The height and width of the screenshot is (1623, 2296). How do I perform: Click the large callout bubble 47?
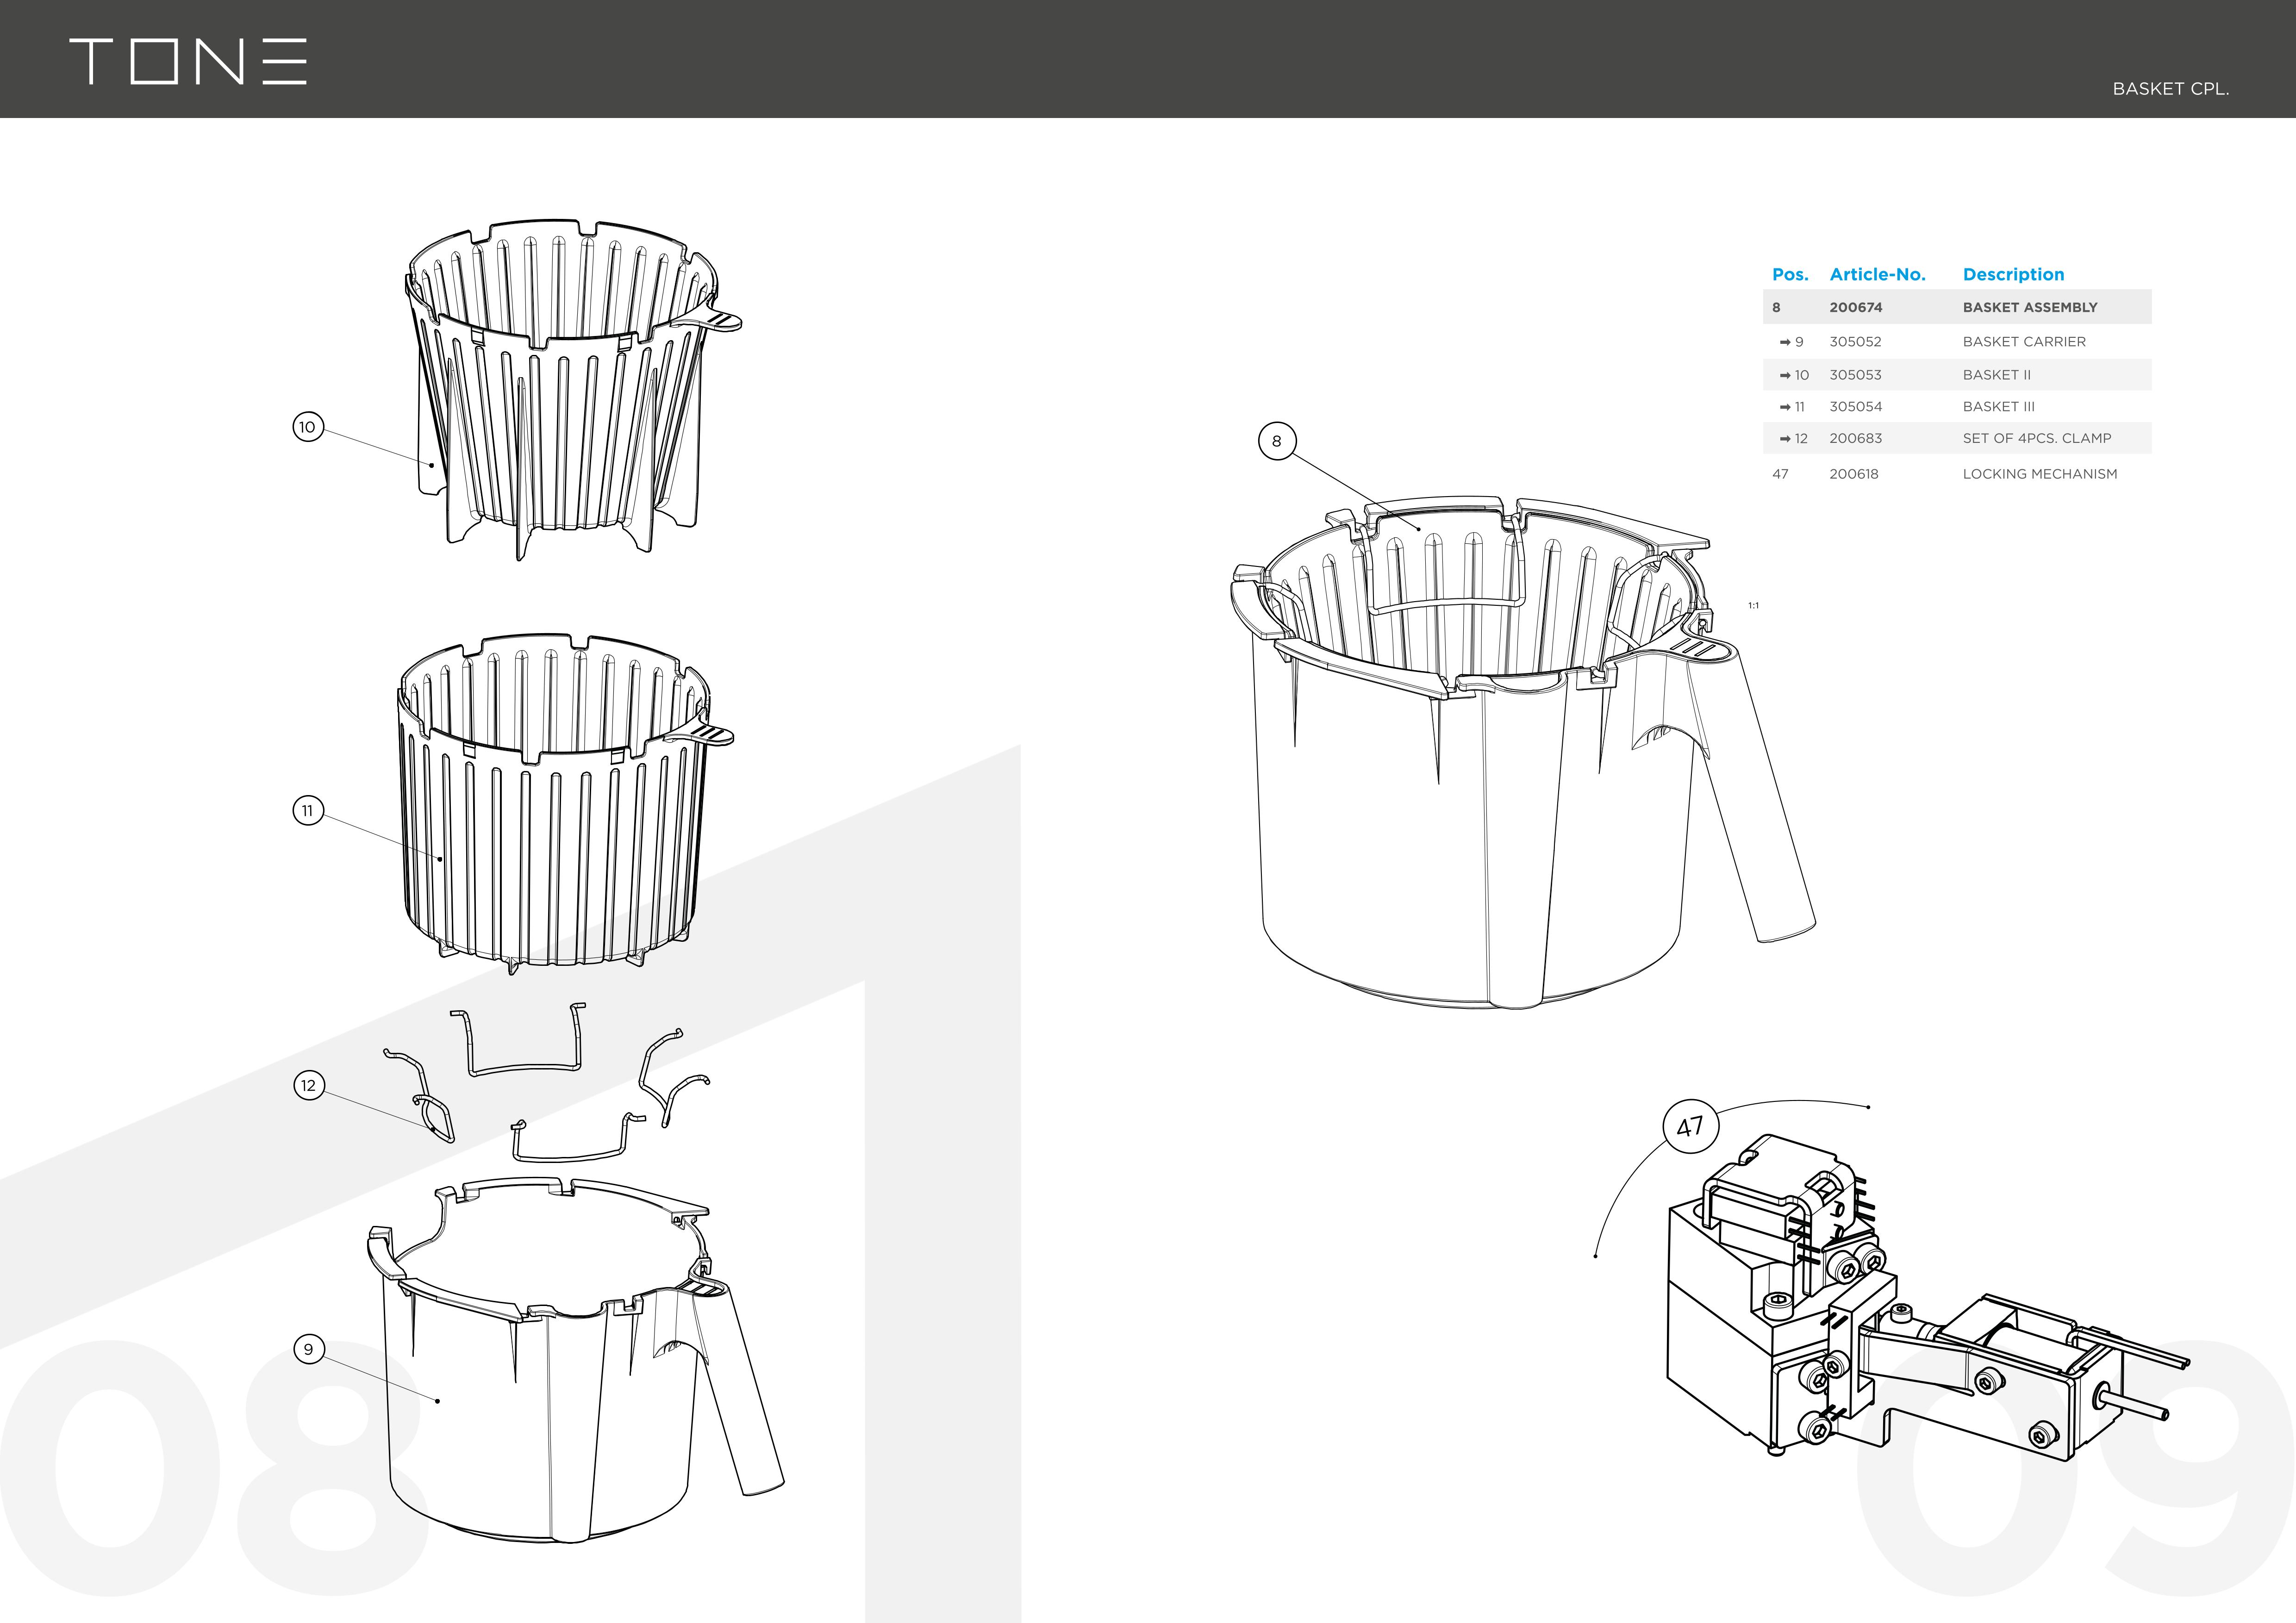tap(1690, 1126)
